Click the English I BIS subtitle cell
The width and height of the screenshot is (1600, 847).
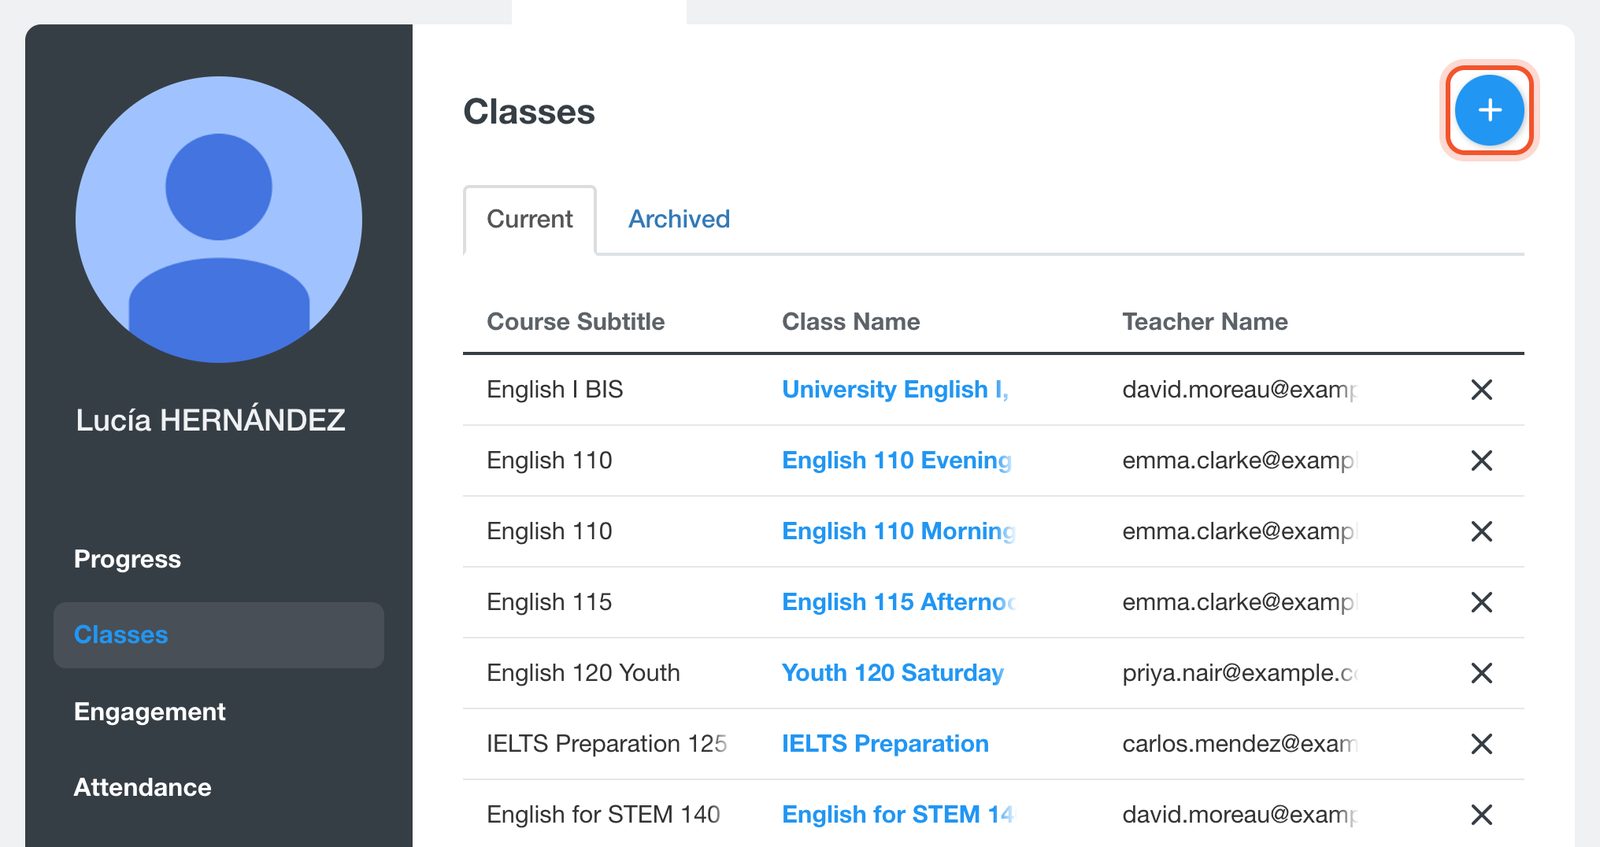point(555,390)
